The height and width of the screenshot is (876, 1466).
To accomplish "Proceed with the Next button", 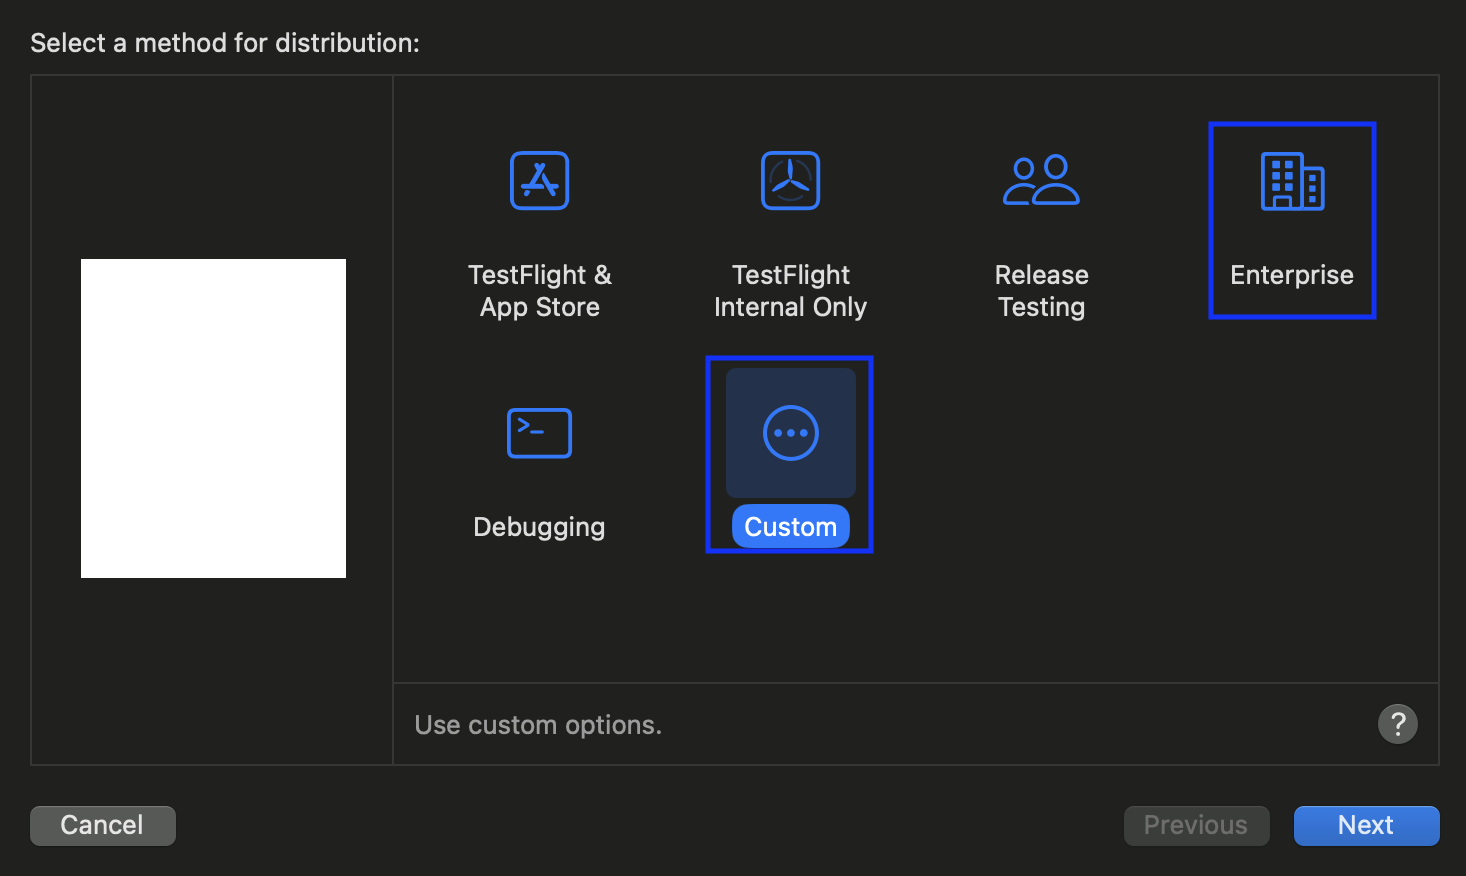I will (x=1366, y=825).
